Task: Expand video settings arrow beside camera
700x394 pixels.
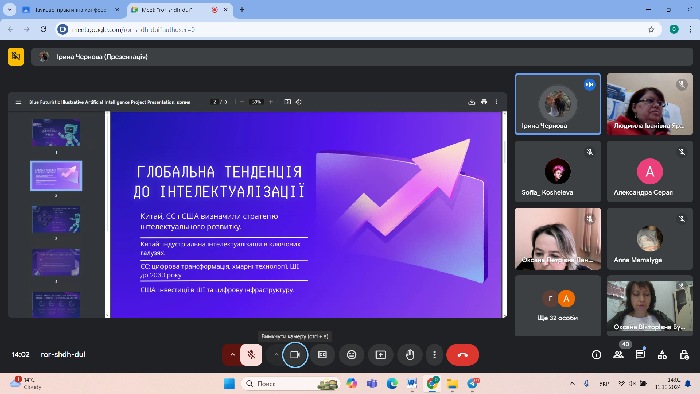Action: [276, 355]
